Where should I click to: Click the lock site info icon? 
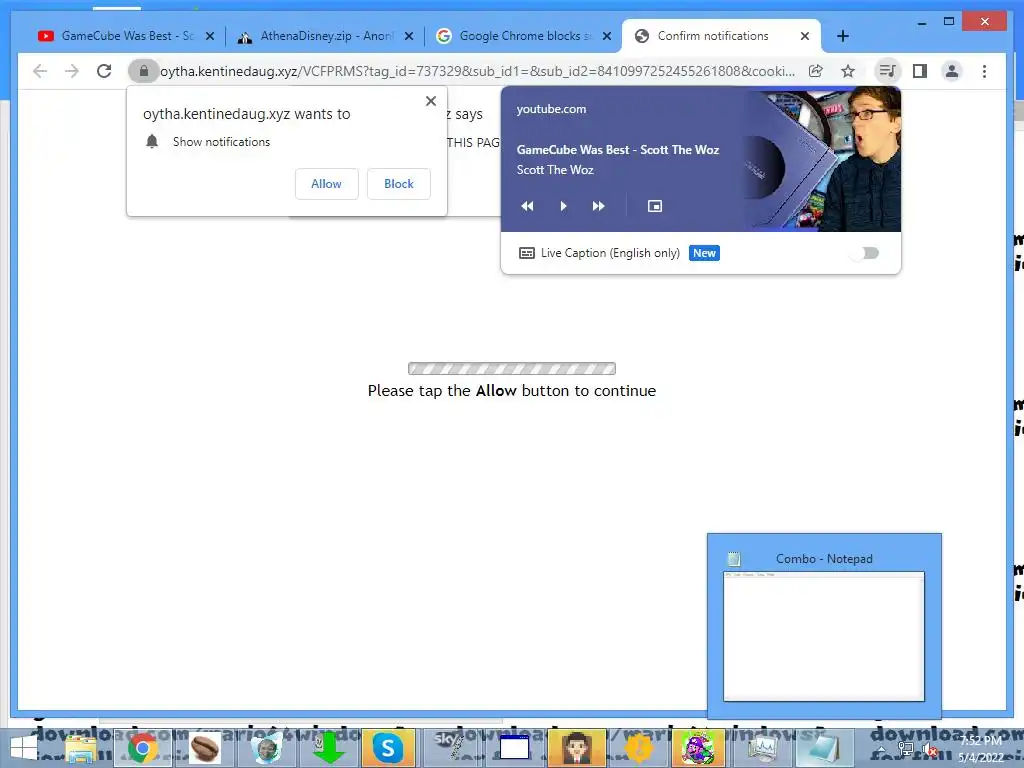coord(144,71)
